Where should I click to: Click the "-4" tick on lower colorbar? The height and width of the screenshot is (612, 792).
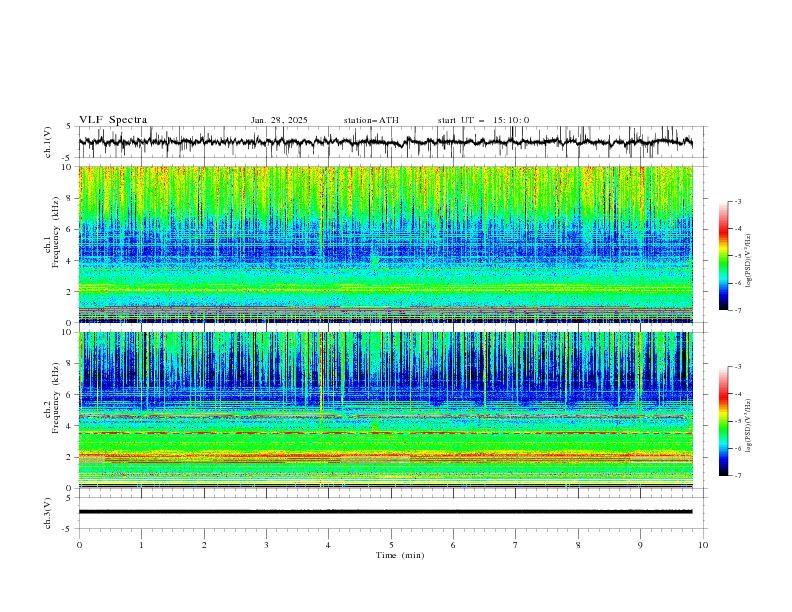point(737,394)
